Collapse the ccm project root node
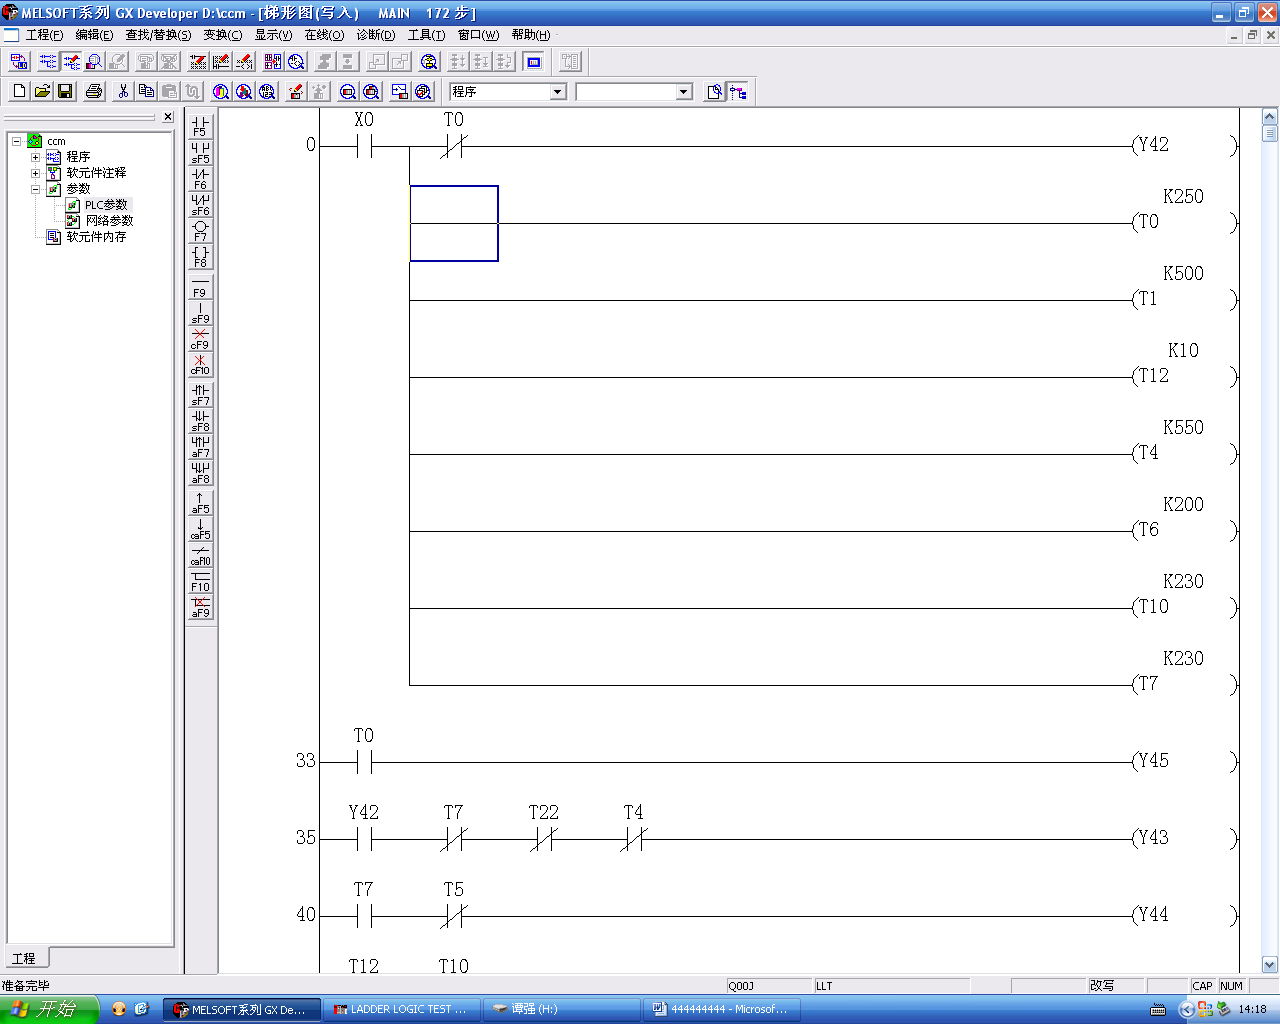1280x1024 pixels. (17, 141)
